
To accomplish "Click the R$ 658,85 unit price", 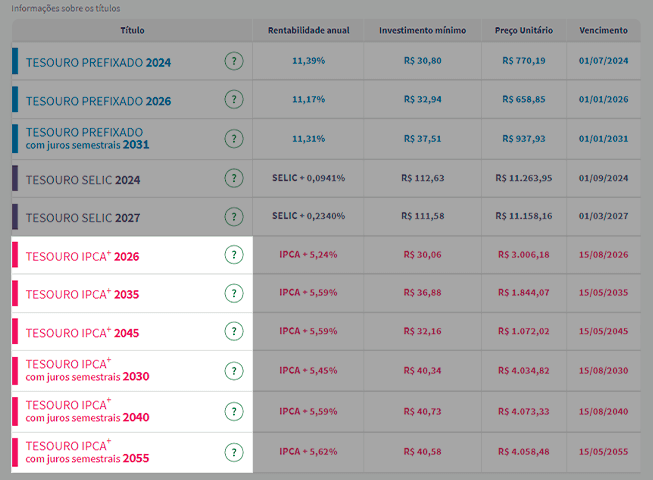I will (524, 99).
